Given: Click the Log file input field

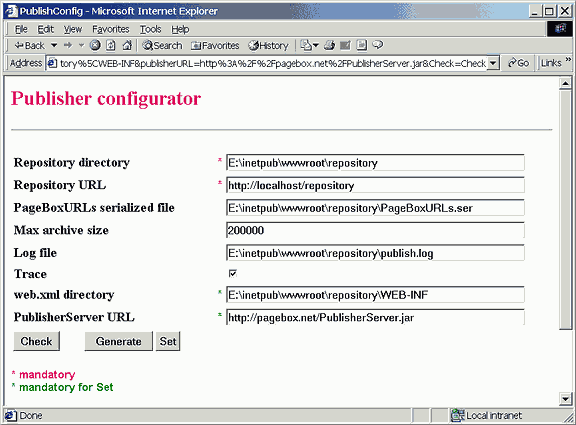Looking at the screenshot, I should click(375, 253).
